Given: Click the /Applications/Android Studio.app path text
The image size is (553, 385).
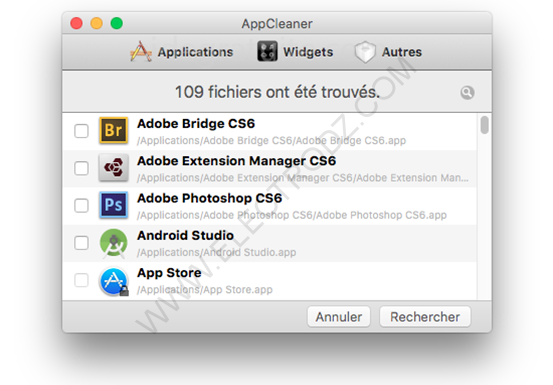Looking at the screenshot, I should (217, 252).
